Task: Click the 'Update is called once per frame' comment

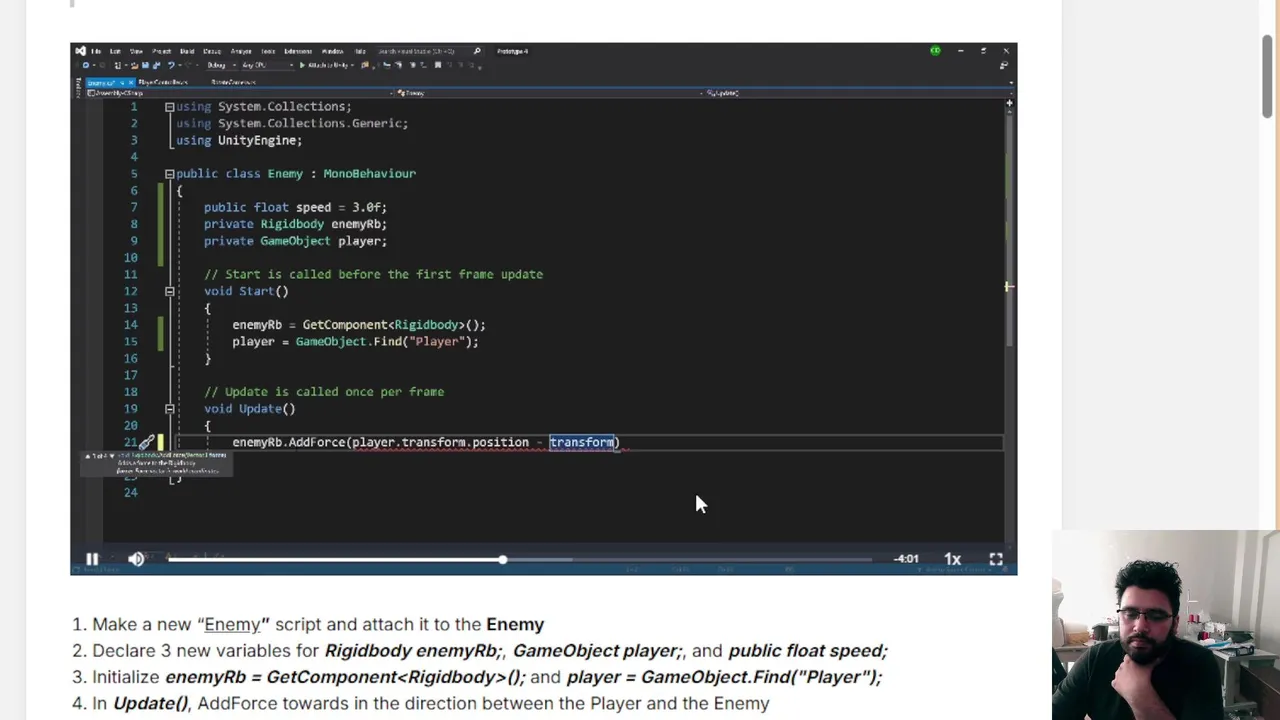Action: (x=324, y=392)
